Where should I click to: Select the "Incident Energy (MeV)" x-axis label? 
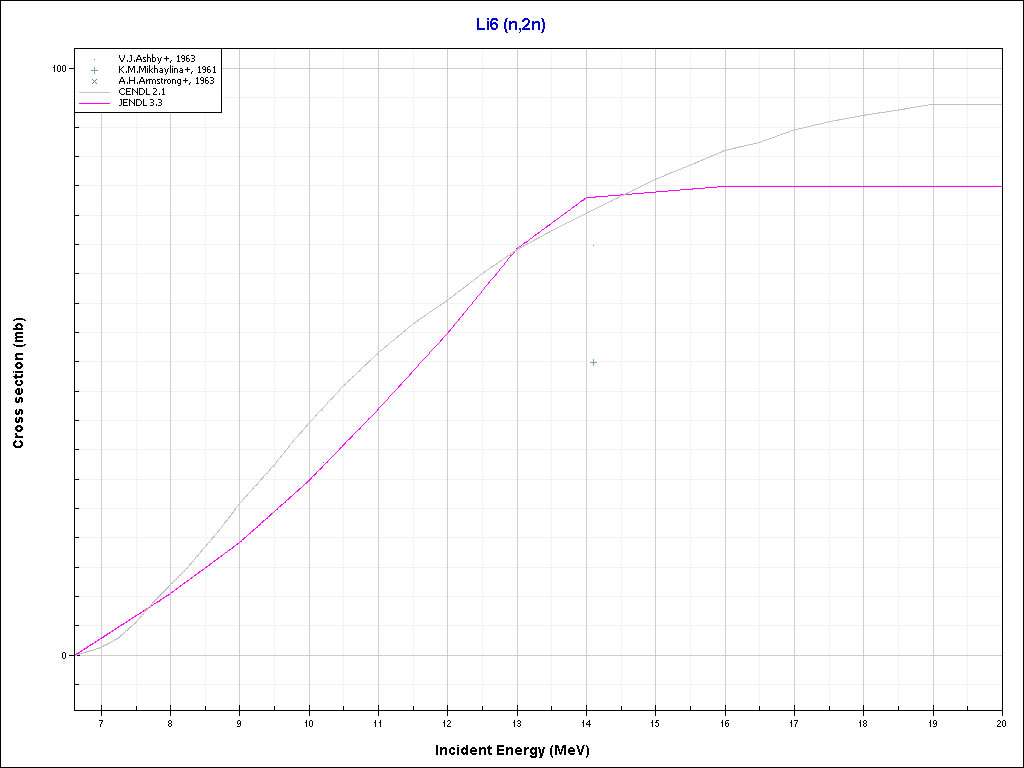pyautogui.click(x=519, y=750)
